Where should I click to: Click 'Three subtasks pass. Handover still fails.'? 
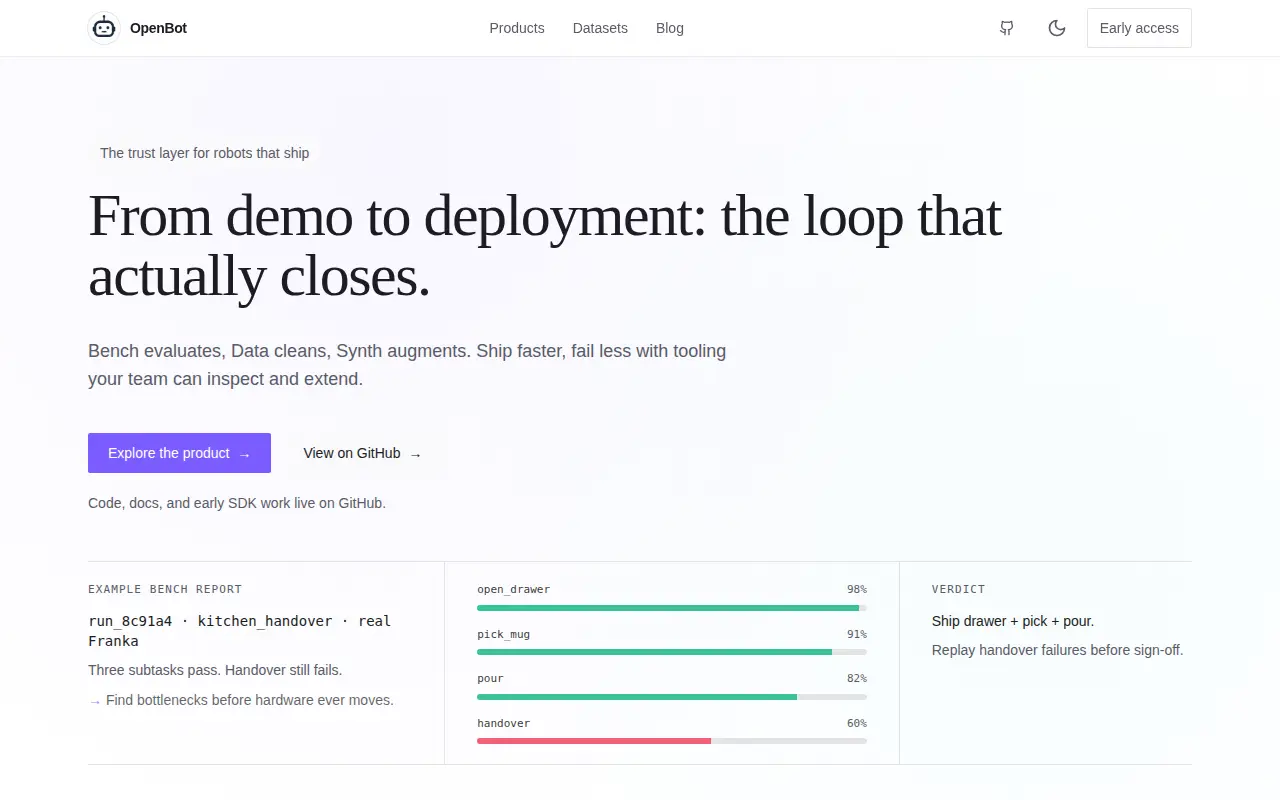(215, 670)
